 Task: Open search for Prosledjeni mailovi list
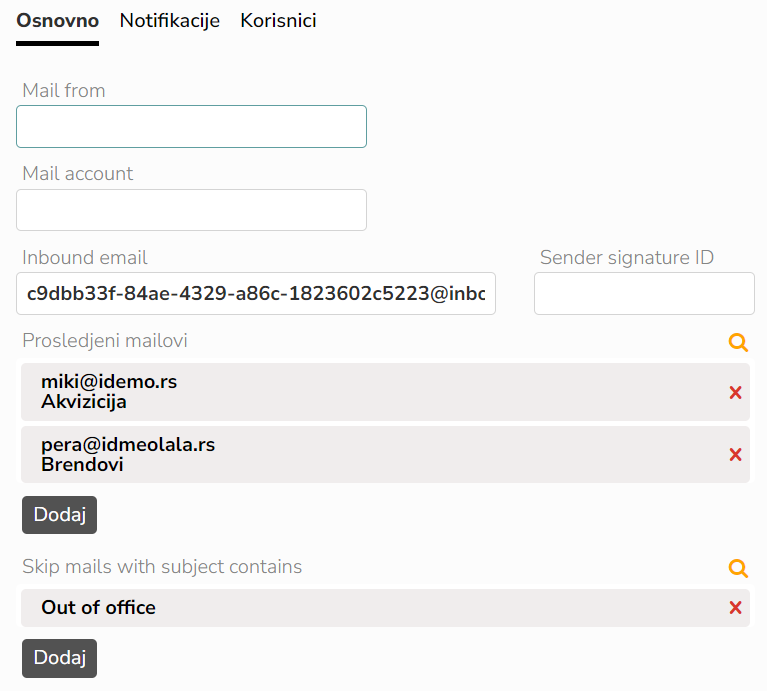pos(738,342)
